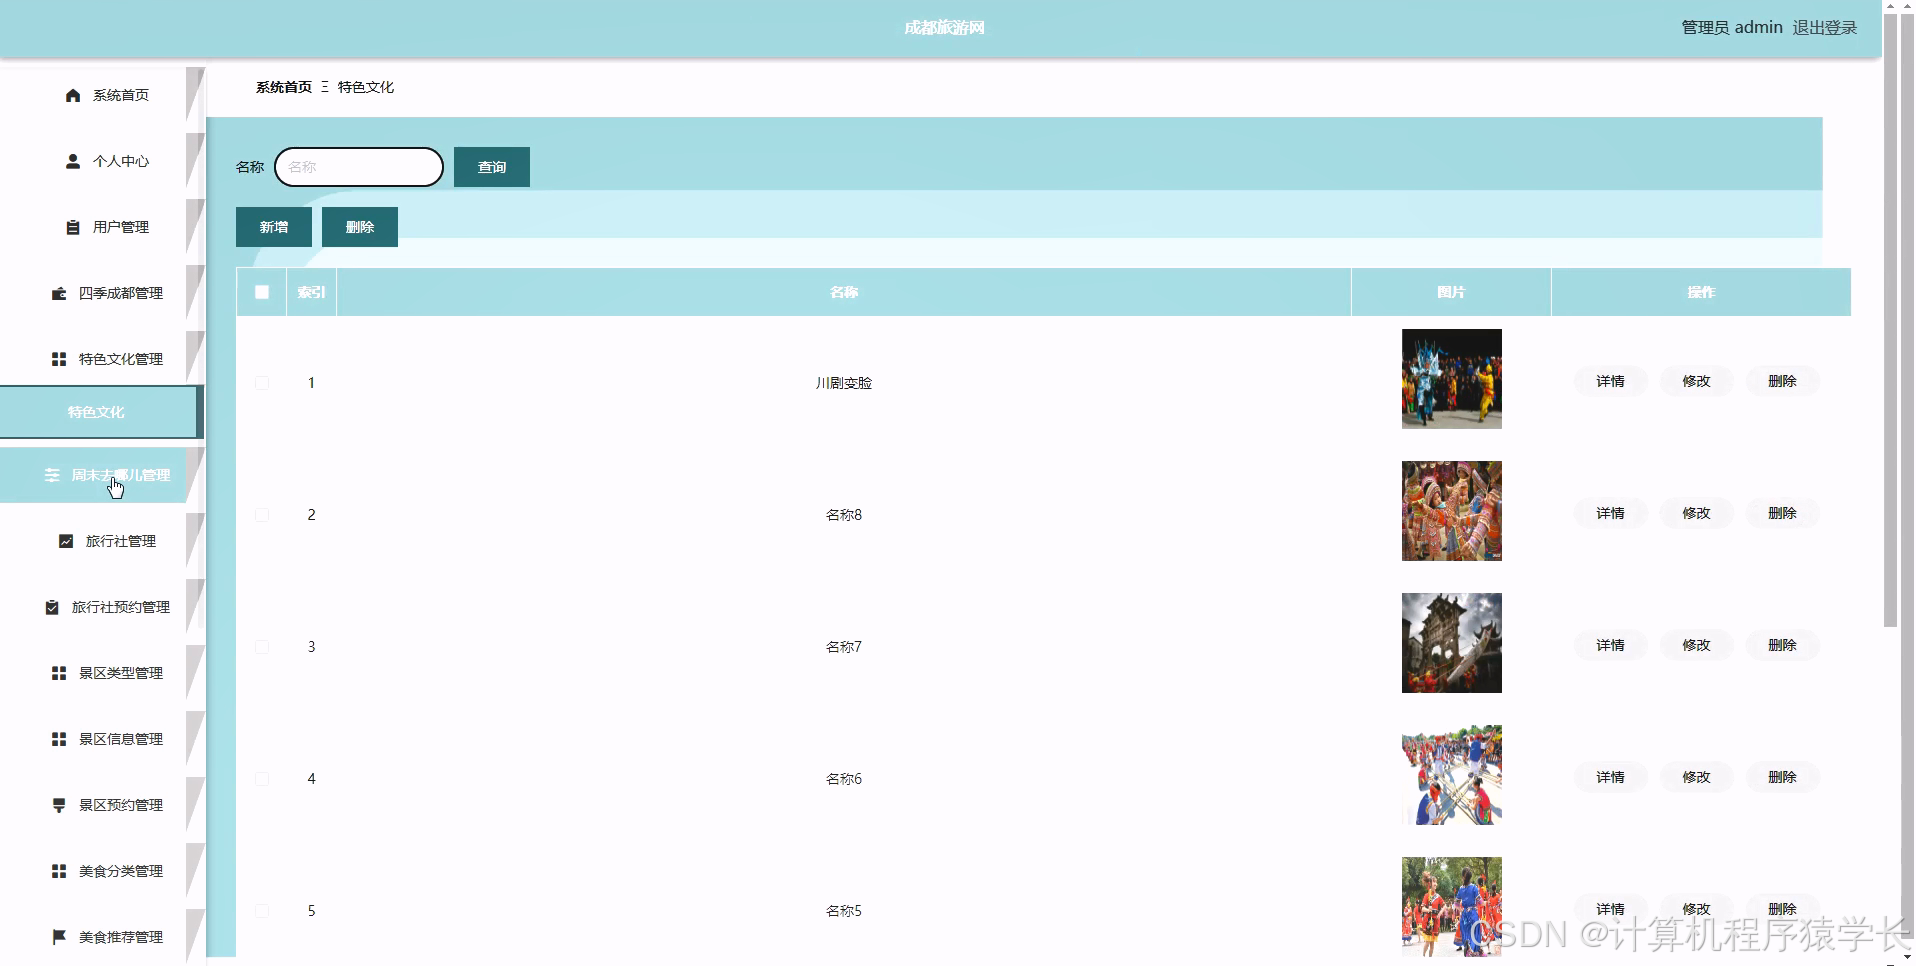This screenshot has width=1916, height=966.
Task: Expand 四季成都管理 menu
Action: (x=102, y=293)
